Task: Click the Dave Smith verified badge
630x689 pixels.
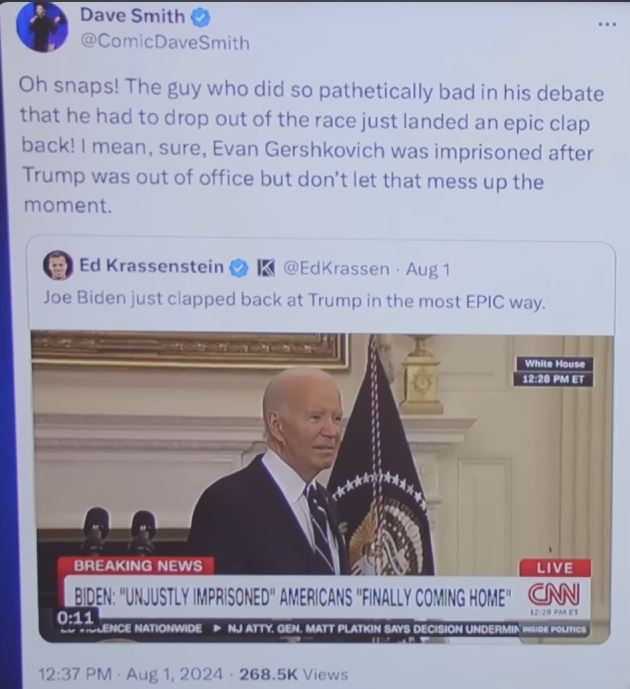Action: coord(201,18)
